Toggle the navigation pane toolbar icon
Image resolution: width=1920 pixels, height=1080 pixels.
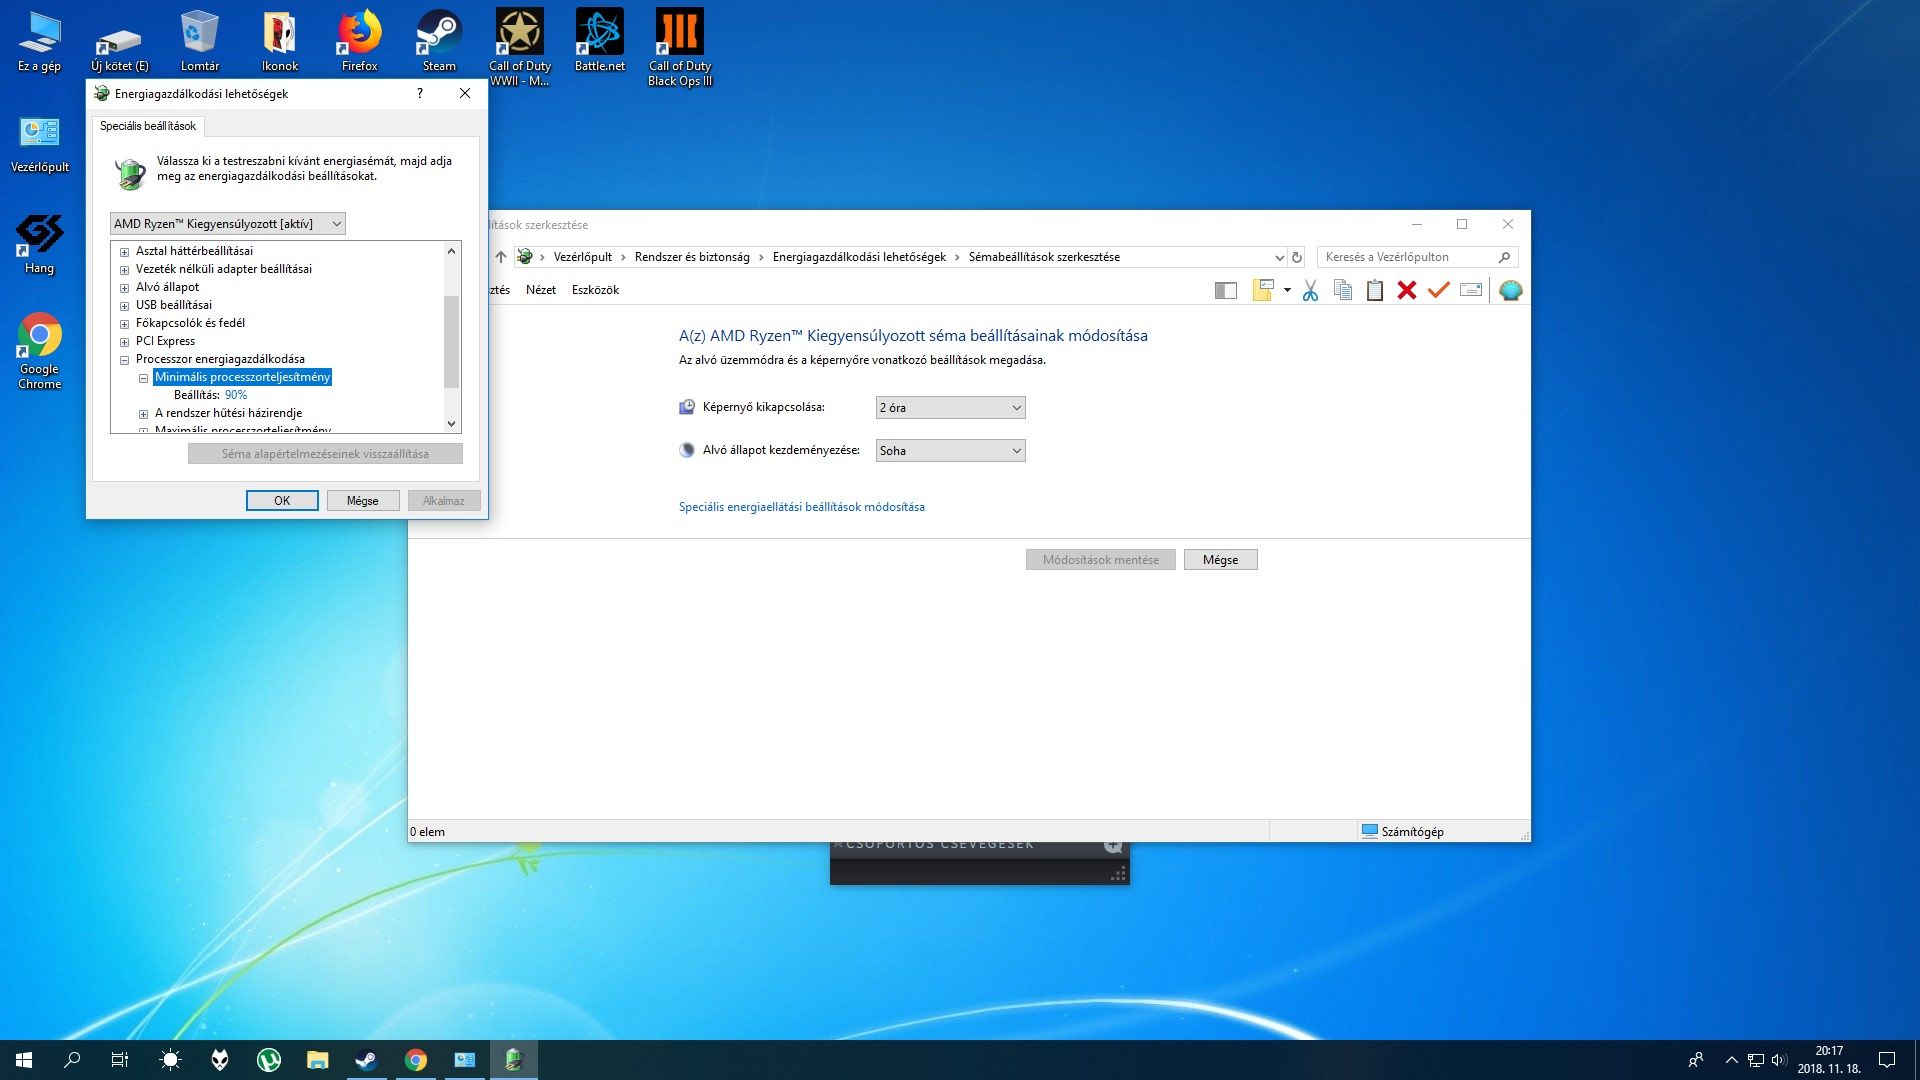coord(1226,290)
